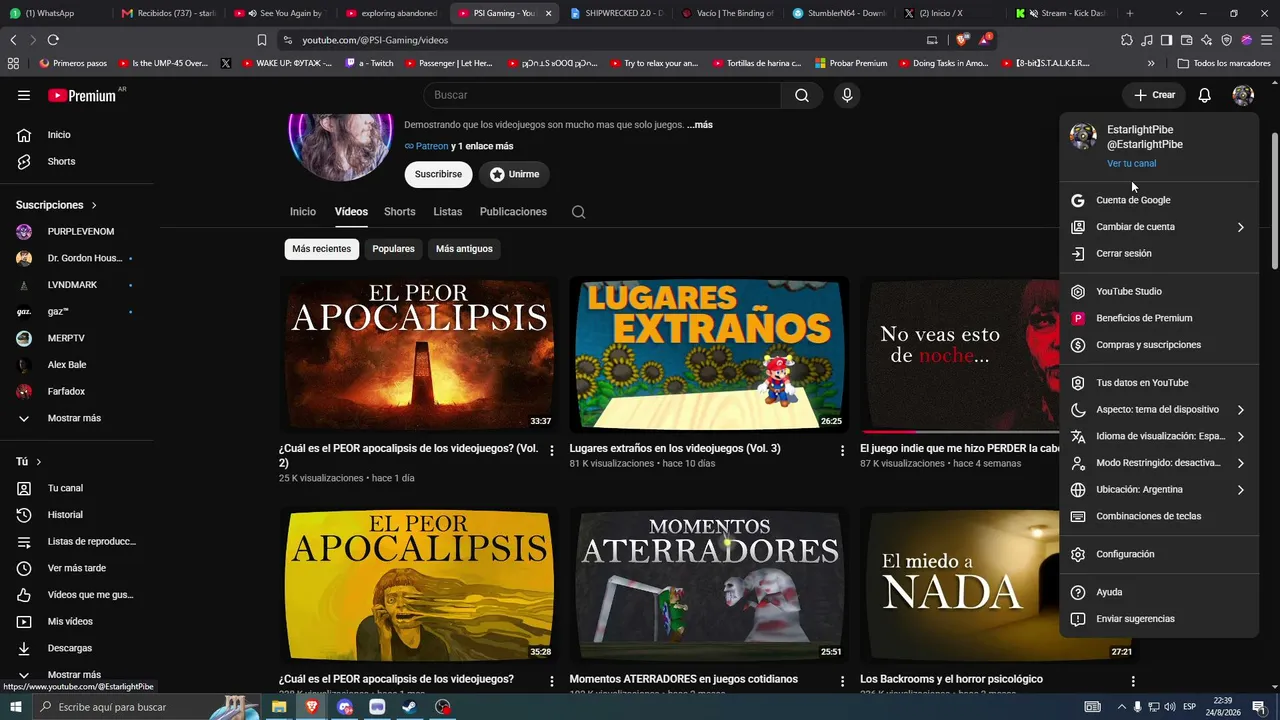Open the Idioma de visualización submenu
Screen dimensions: 1280x720
[1159, 437]
